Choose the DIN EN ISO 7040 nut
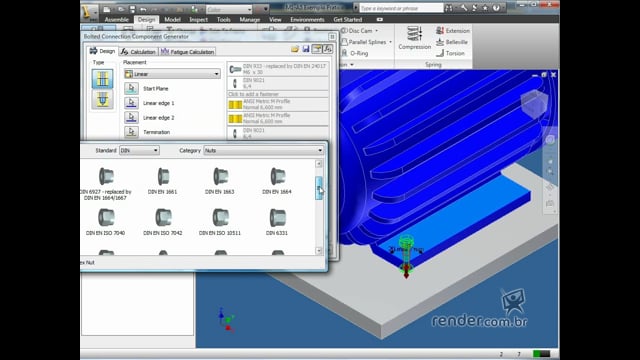The width and height of the screenshot is (640, 360). pyautogui.click(x=106, y=222)
